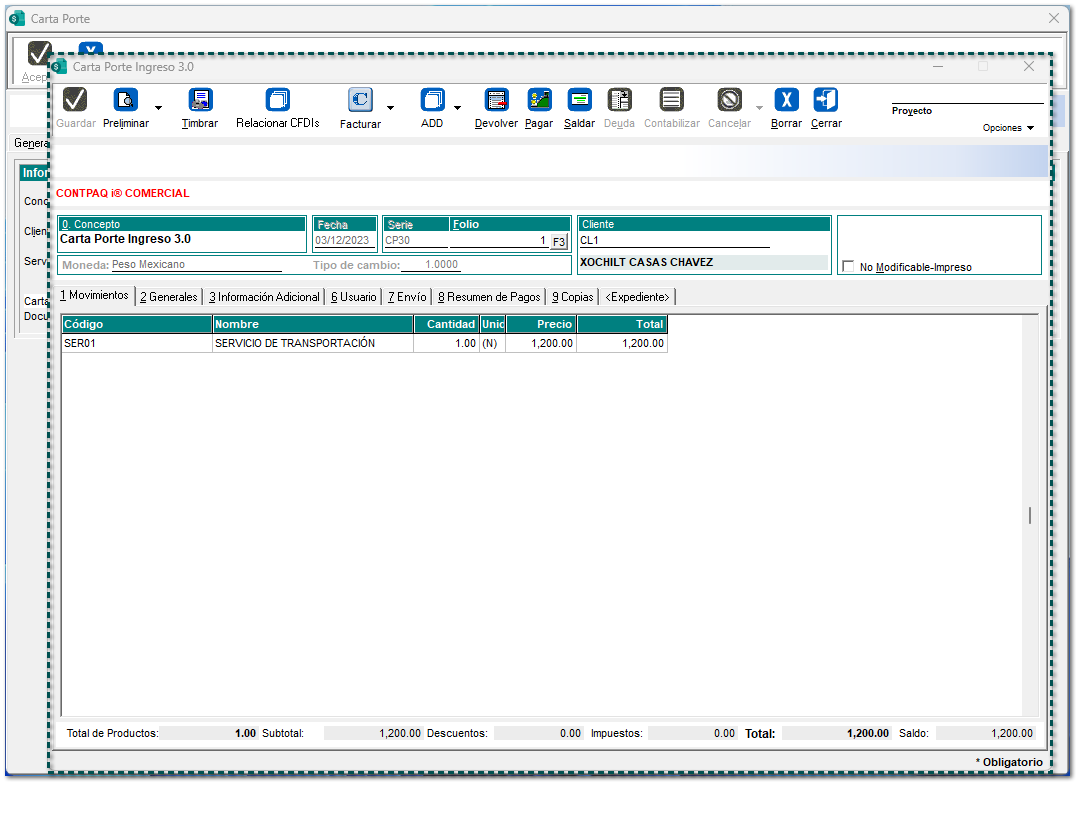Switch to the 2 Generales tab
The width and height of the screenshot is (1079, 813).
[169, 297]
